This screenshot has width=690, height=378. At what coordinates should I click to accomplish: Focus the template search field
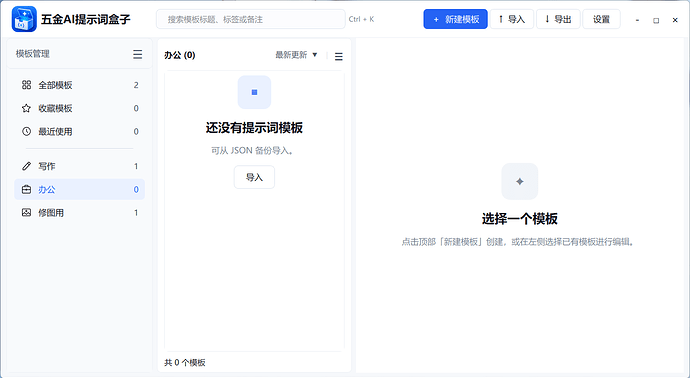(251, 19)
